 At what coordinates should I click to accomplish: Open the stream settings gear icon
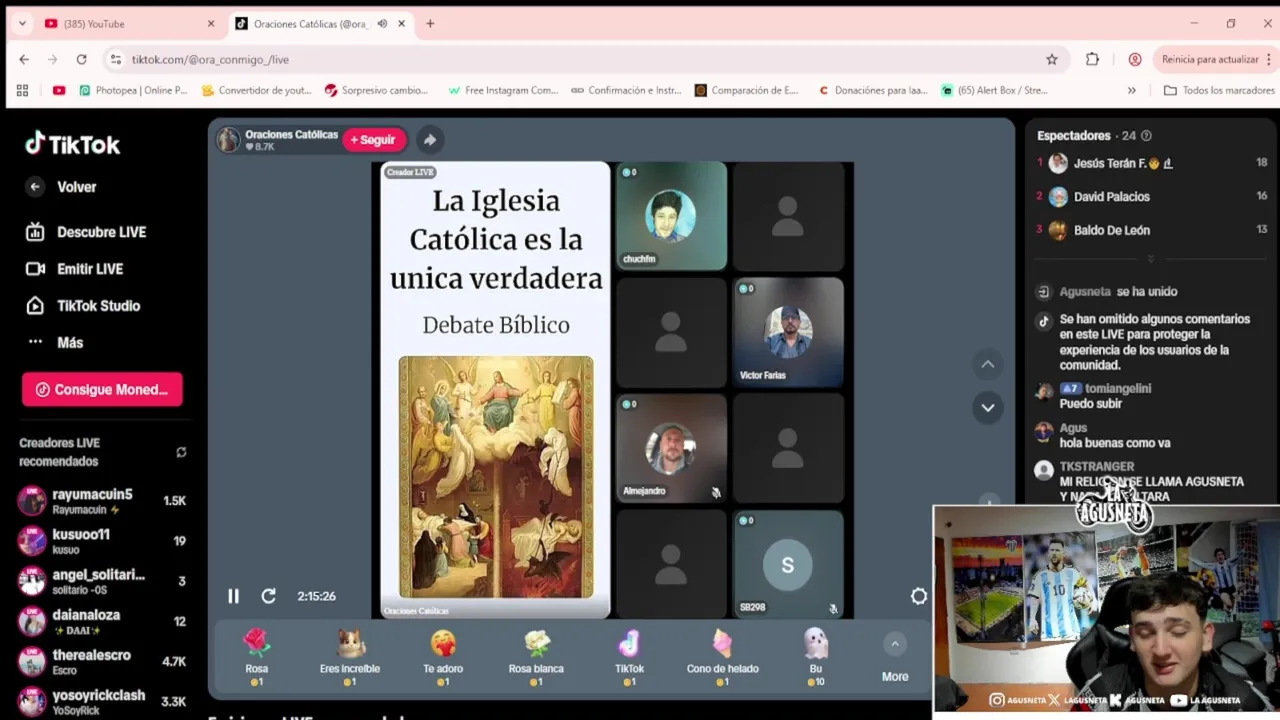(x=919, y=596)
